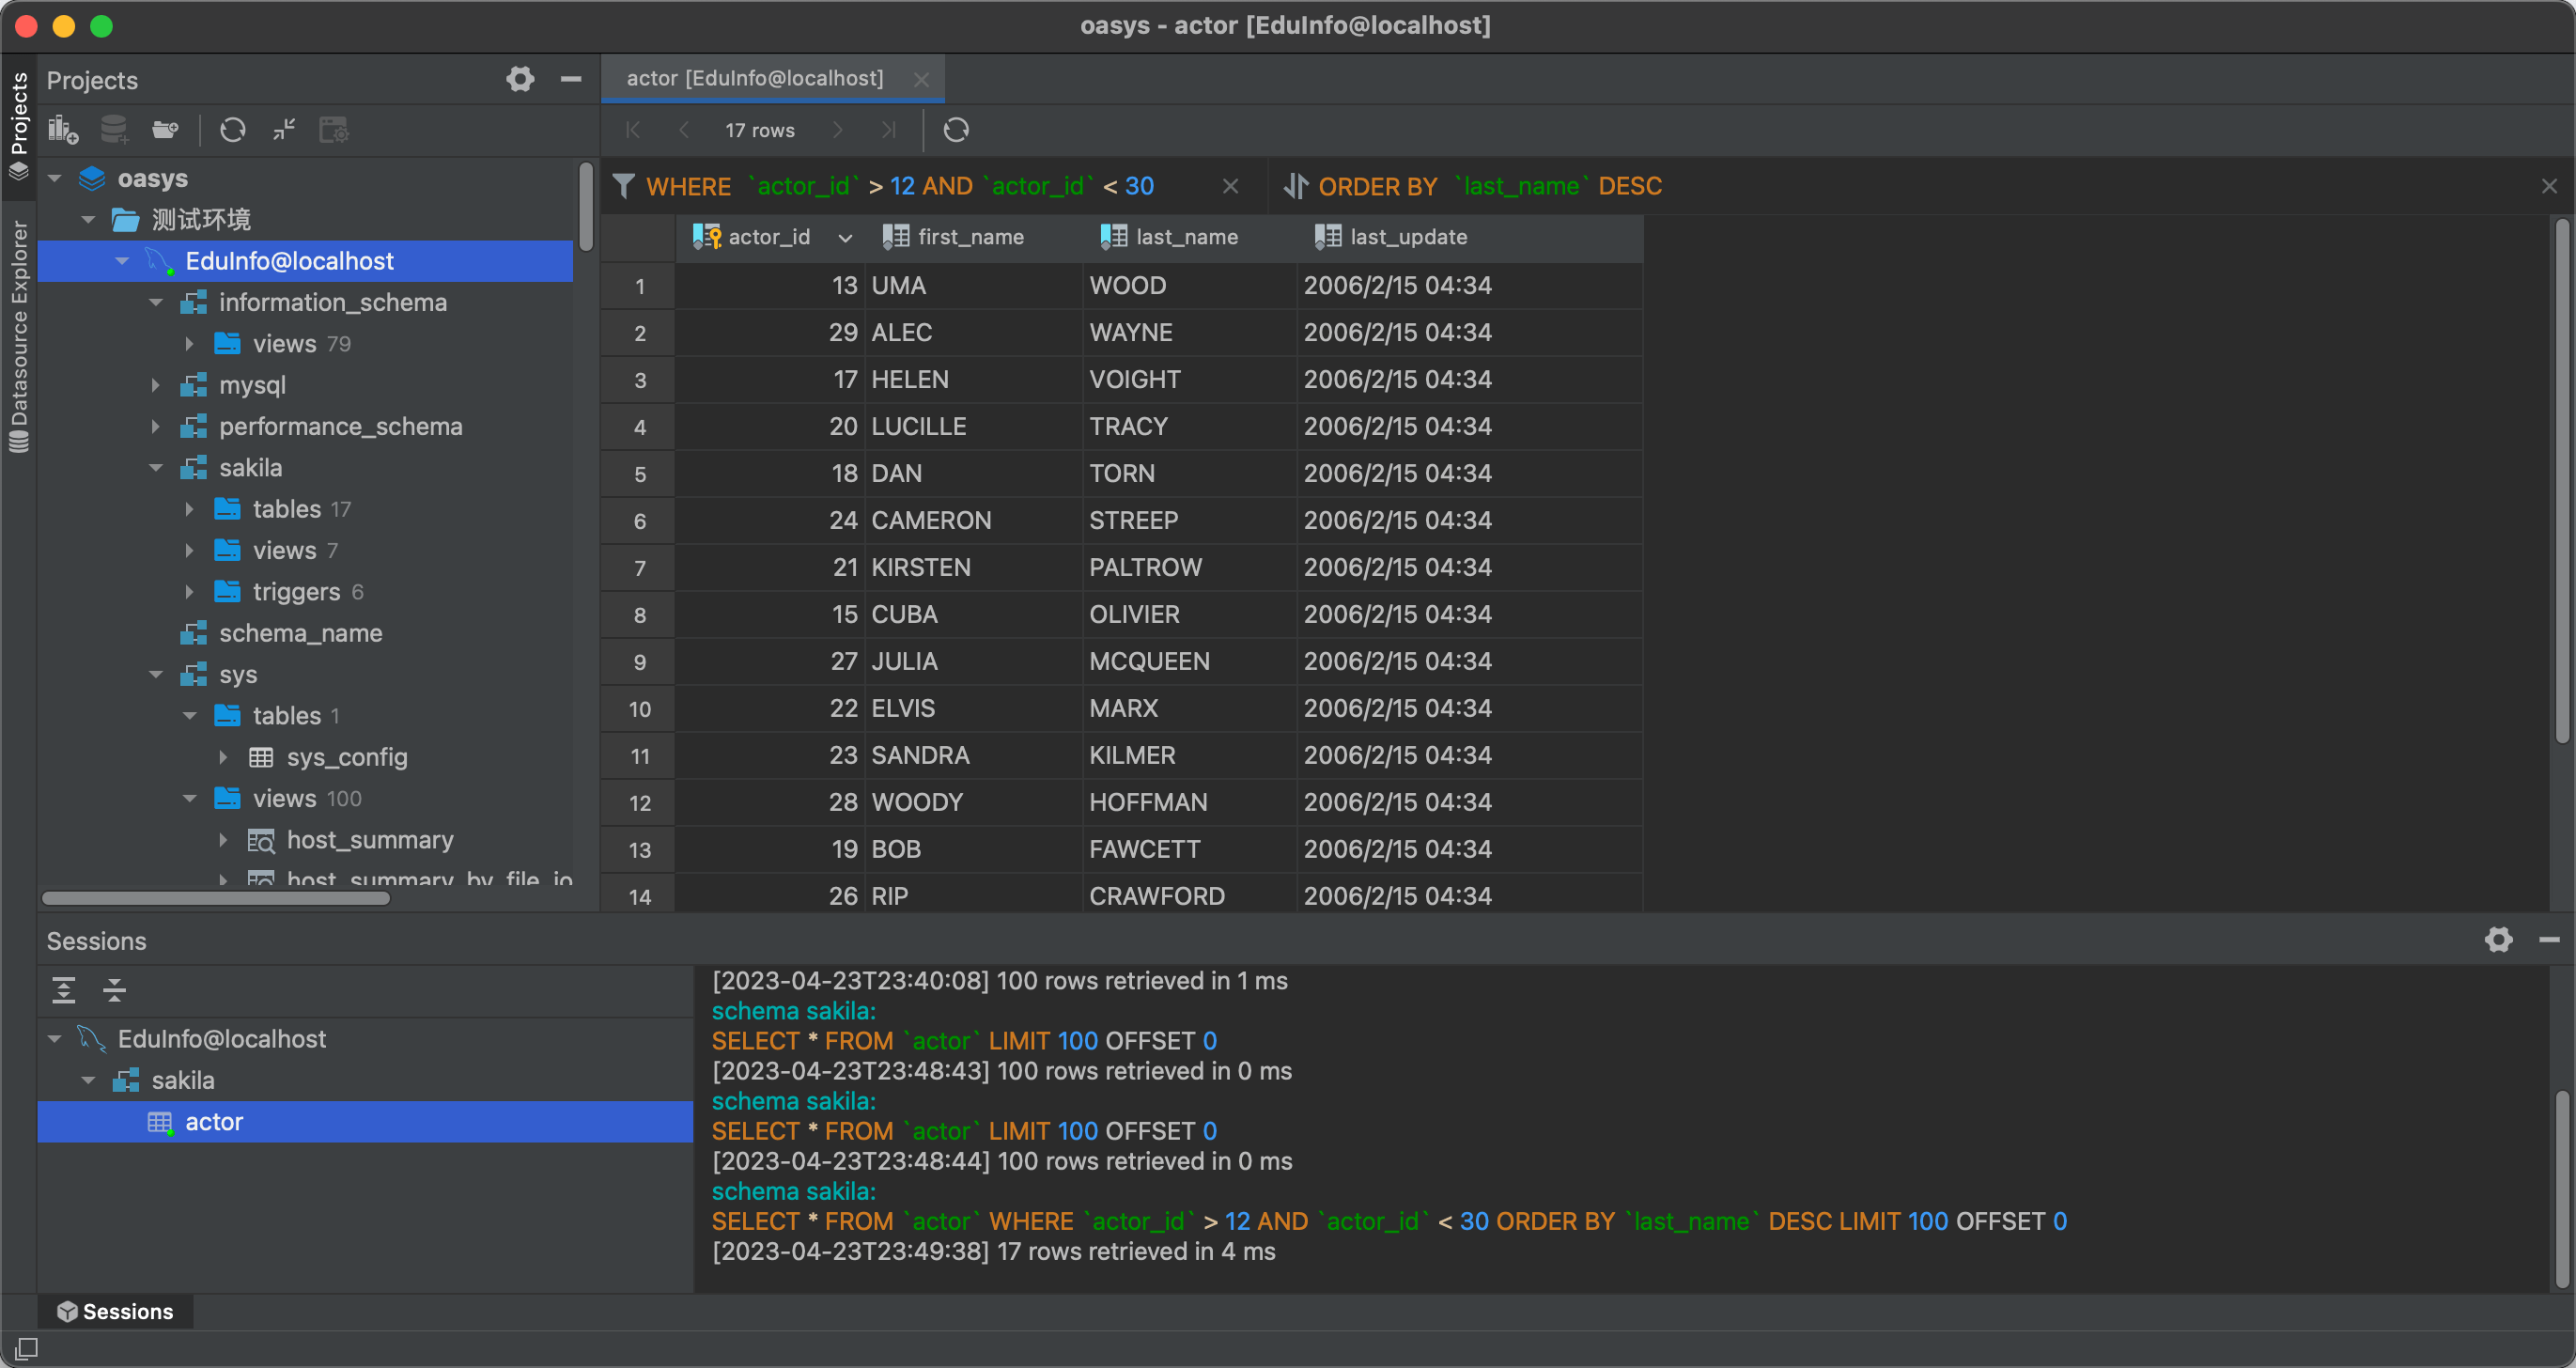
Task: Click the 17 rows counter
Action: (760, 130)
